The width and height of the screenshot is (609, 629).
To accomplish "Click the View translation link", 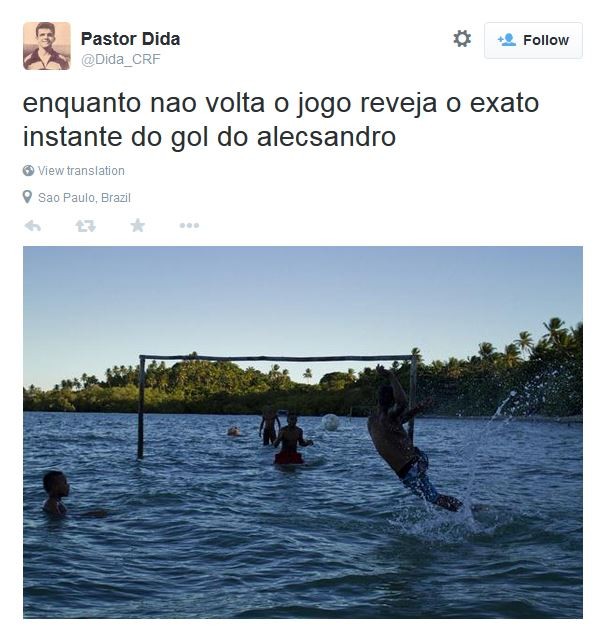I will [x=81, y=171].
